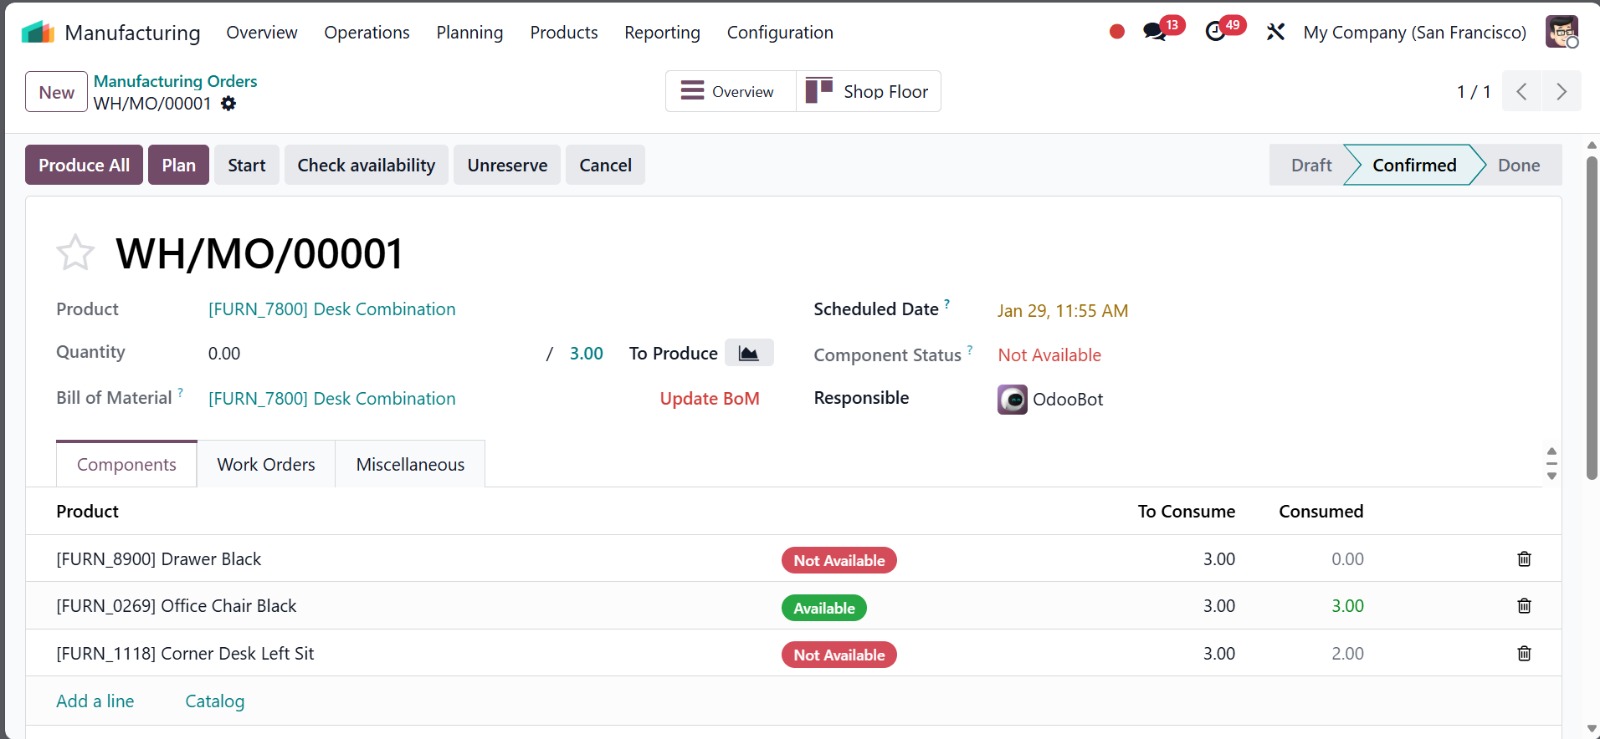Screen dimensions: 1600x739
Task: Open the forecast chart icon next to To Produce
Action: pos(748,353)
